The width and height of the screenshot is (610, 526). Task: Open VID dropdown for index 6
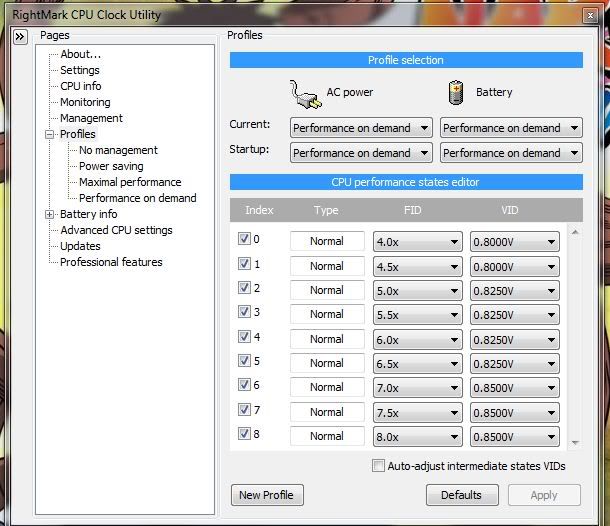515,388
